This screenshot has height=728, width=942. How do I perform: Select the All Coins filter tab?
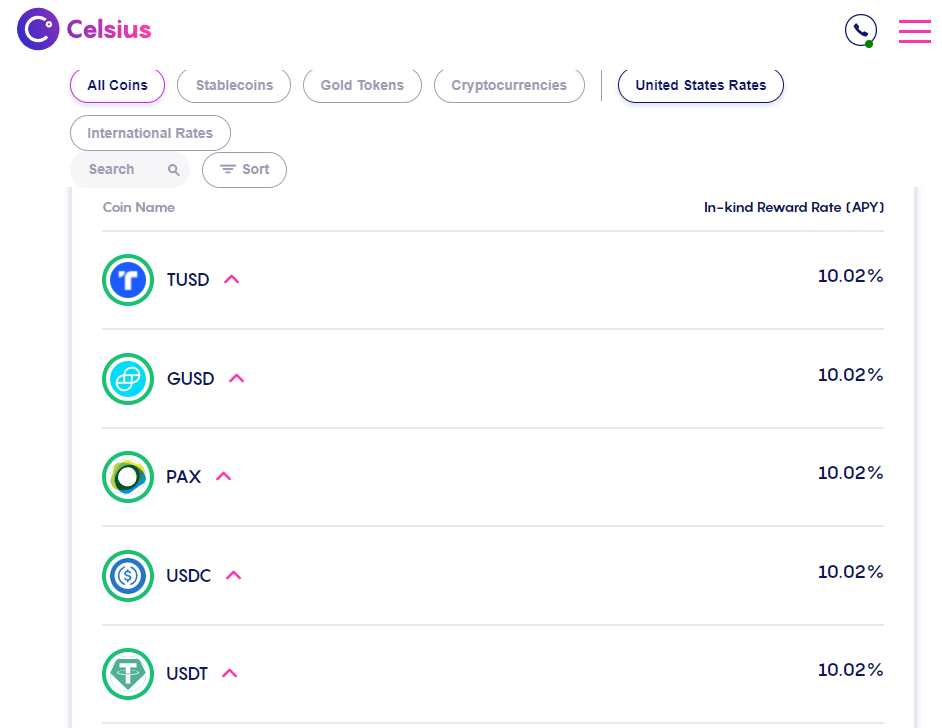(117, 85)
